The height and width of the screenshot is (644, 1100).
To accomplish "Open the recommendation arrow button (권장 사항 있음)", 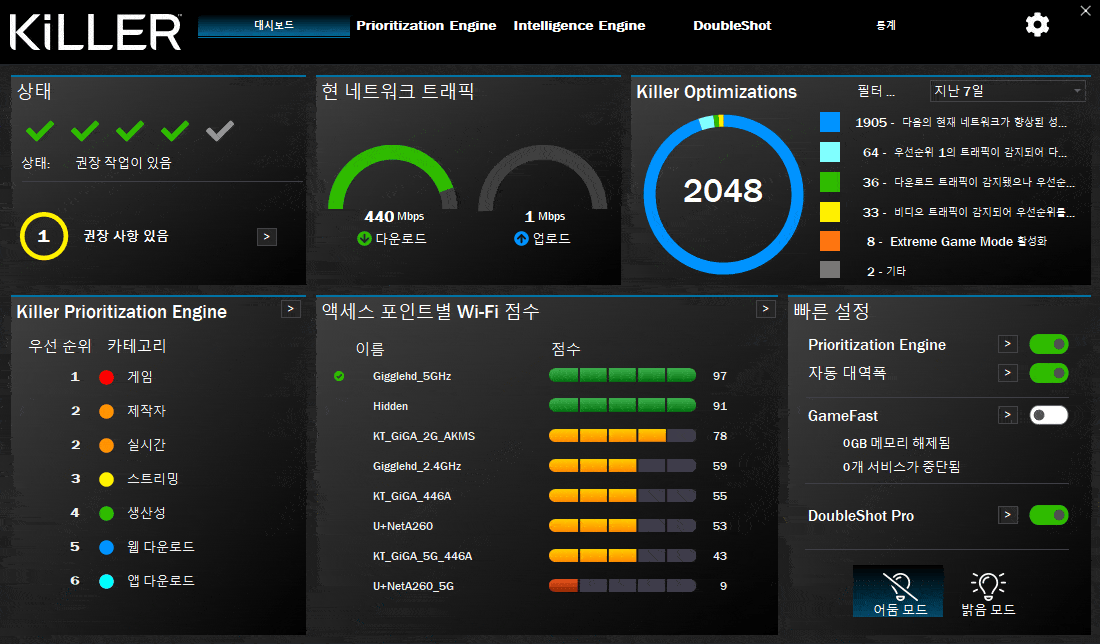I will [267, 237].
